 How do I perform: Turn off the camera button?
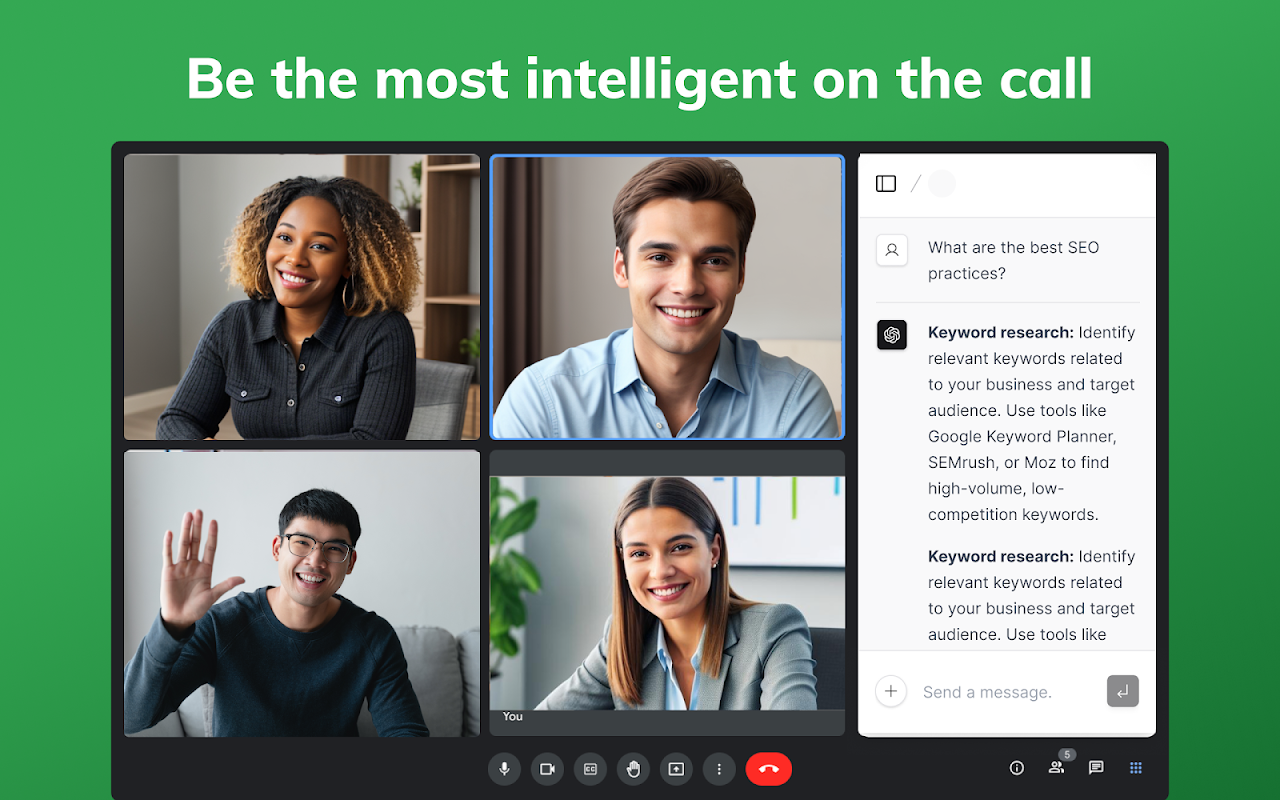click(x=547, y=769)
